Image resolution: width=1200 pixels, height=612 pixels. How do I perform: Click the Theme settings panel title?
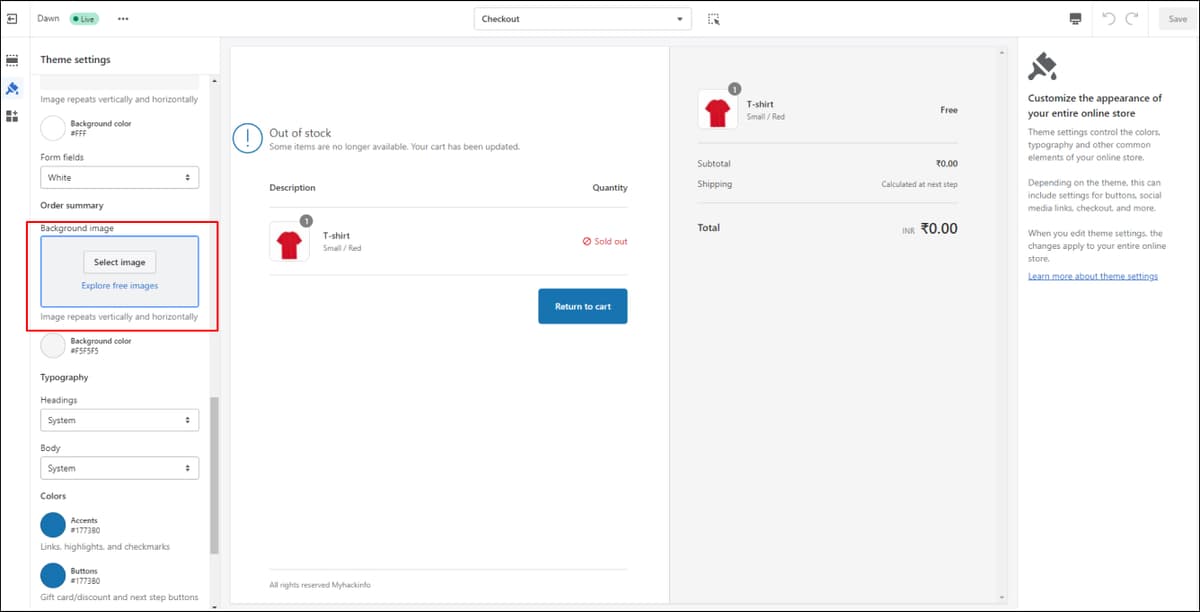point(75,60)
